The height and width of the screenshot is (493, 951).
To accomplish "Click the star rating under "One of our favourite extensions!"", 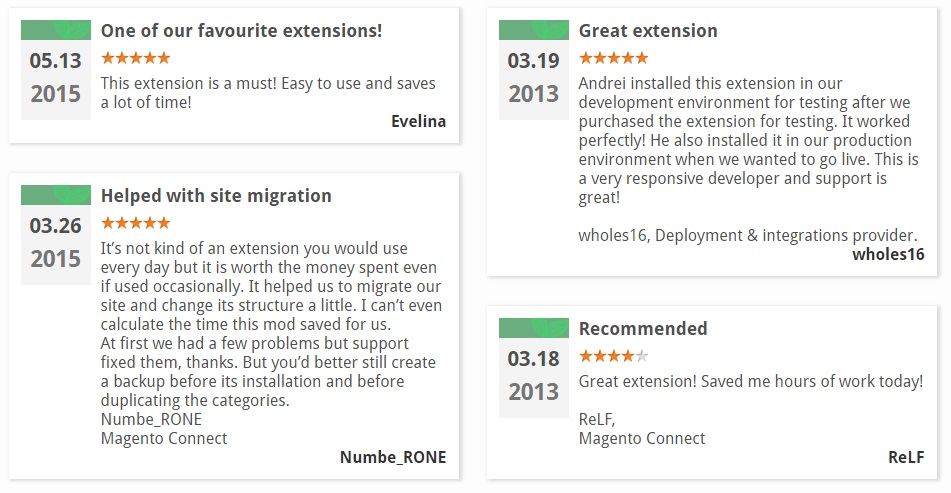I will 135,58.
